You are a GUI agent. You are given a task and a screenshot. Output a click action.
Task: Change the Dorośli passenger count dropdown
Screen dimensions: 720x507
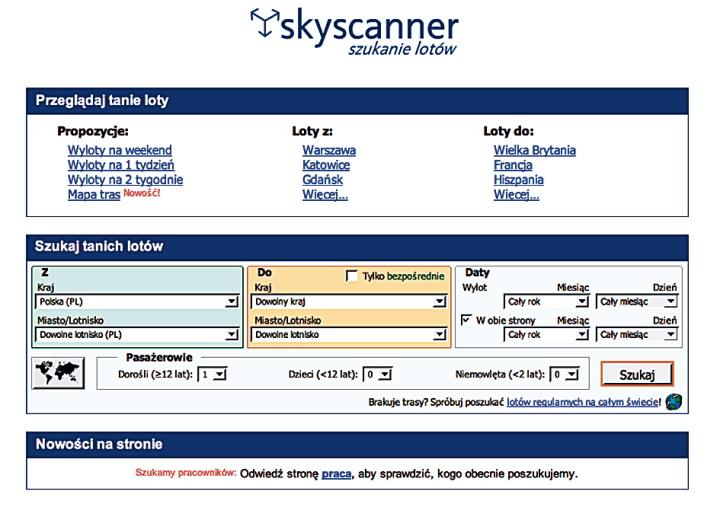click(212, 374)
